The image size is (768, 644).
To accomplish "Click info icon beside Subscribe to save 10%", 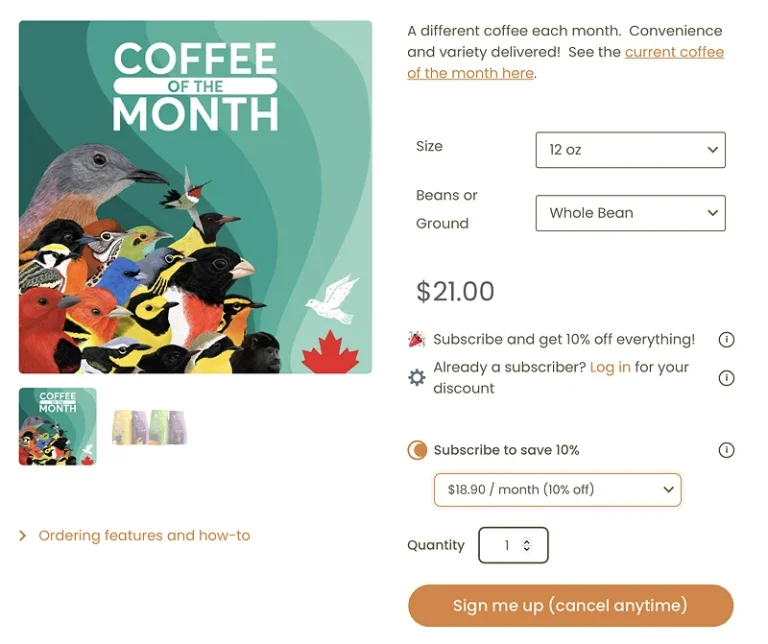I will [x=727, y=450].
